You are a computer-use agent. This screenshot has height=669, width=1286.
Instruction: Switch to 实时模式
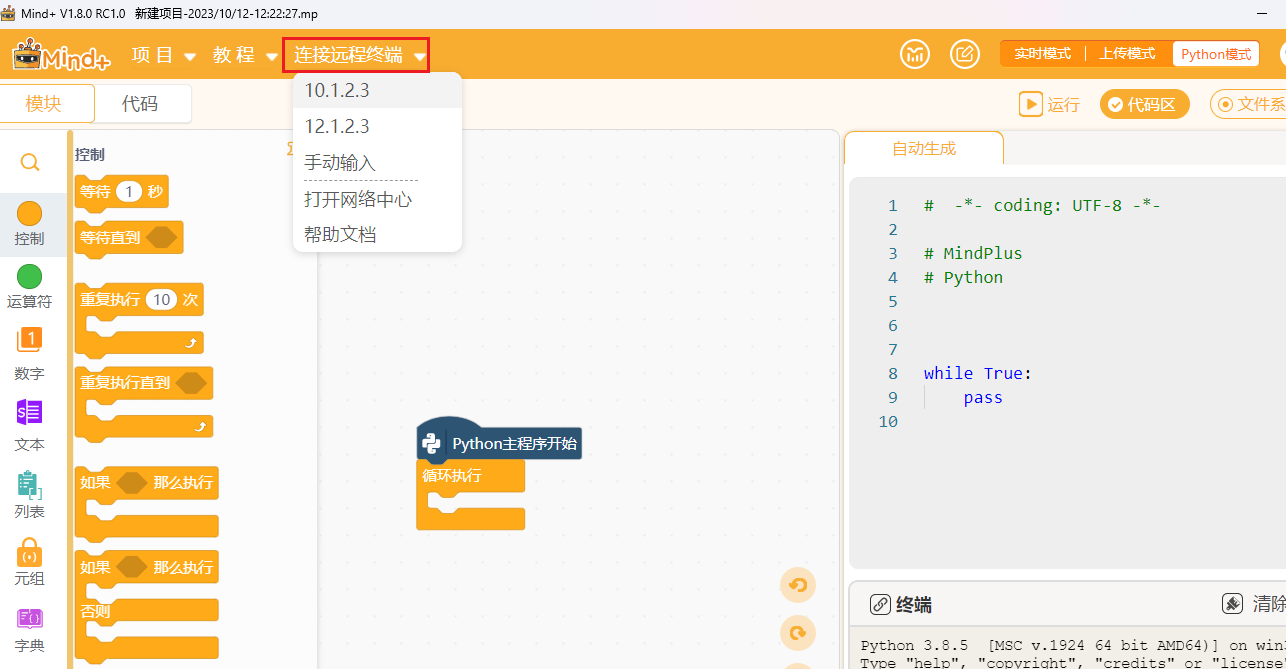pyautogui.click(x=1042, y=54)
